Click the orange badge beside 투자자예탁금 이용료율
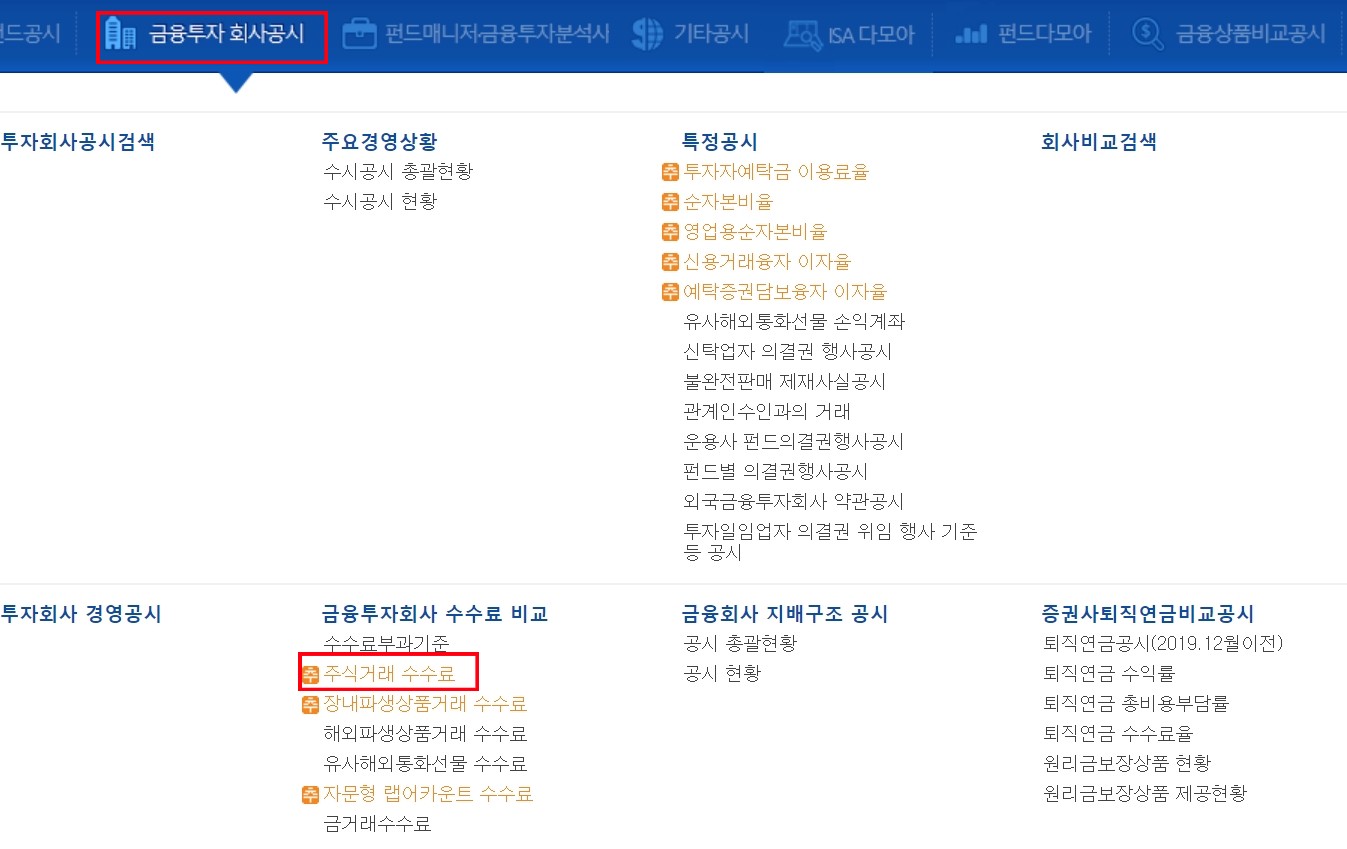The width and height of the screenshot is (1347, 849). click(x=670, y=171)
